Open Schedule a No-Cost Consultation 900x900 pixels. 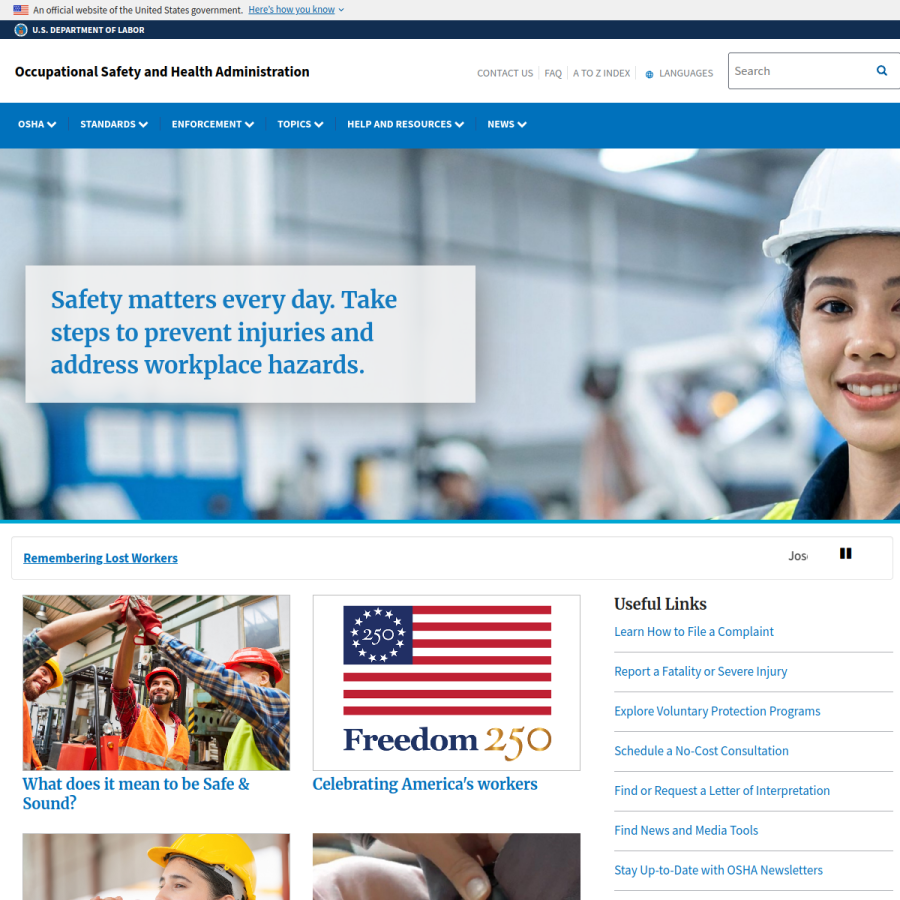pos(701,751)
